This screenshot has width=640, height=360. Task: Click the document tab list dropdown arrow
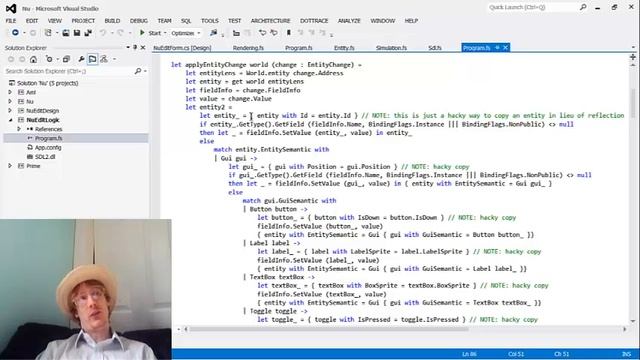633,47
